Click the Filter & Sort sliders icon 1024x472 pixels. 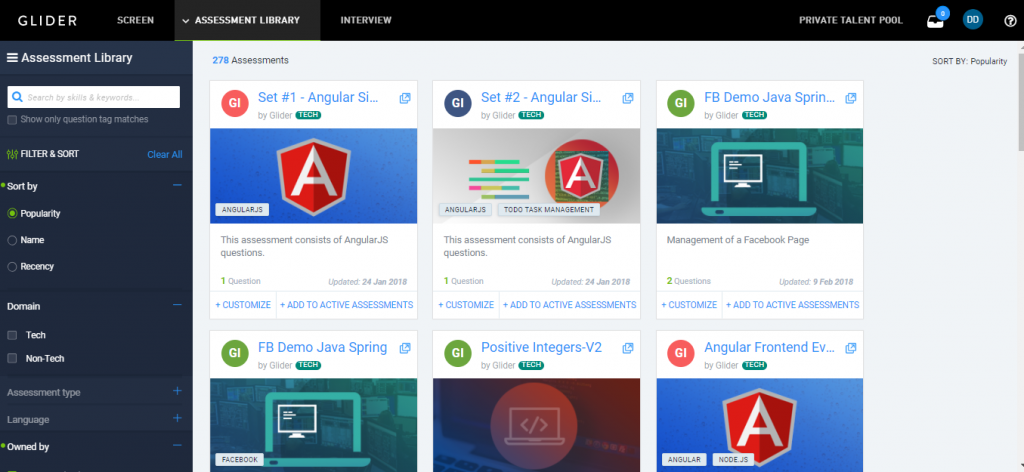coord(12,154)
